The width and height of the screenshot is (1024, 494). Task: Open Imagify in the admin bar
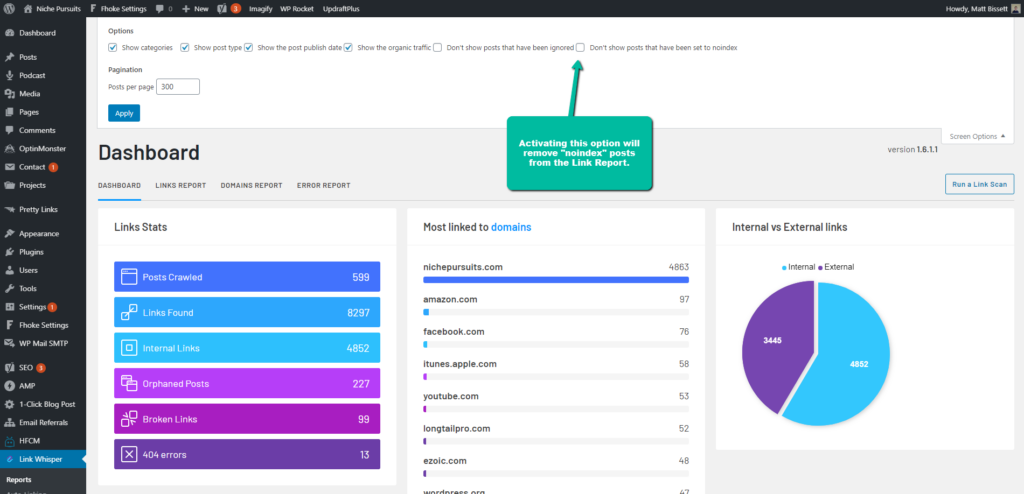261,9
